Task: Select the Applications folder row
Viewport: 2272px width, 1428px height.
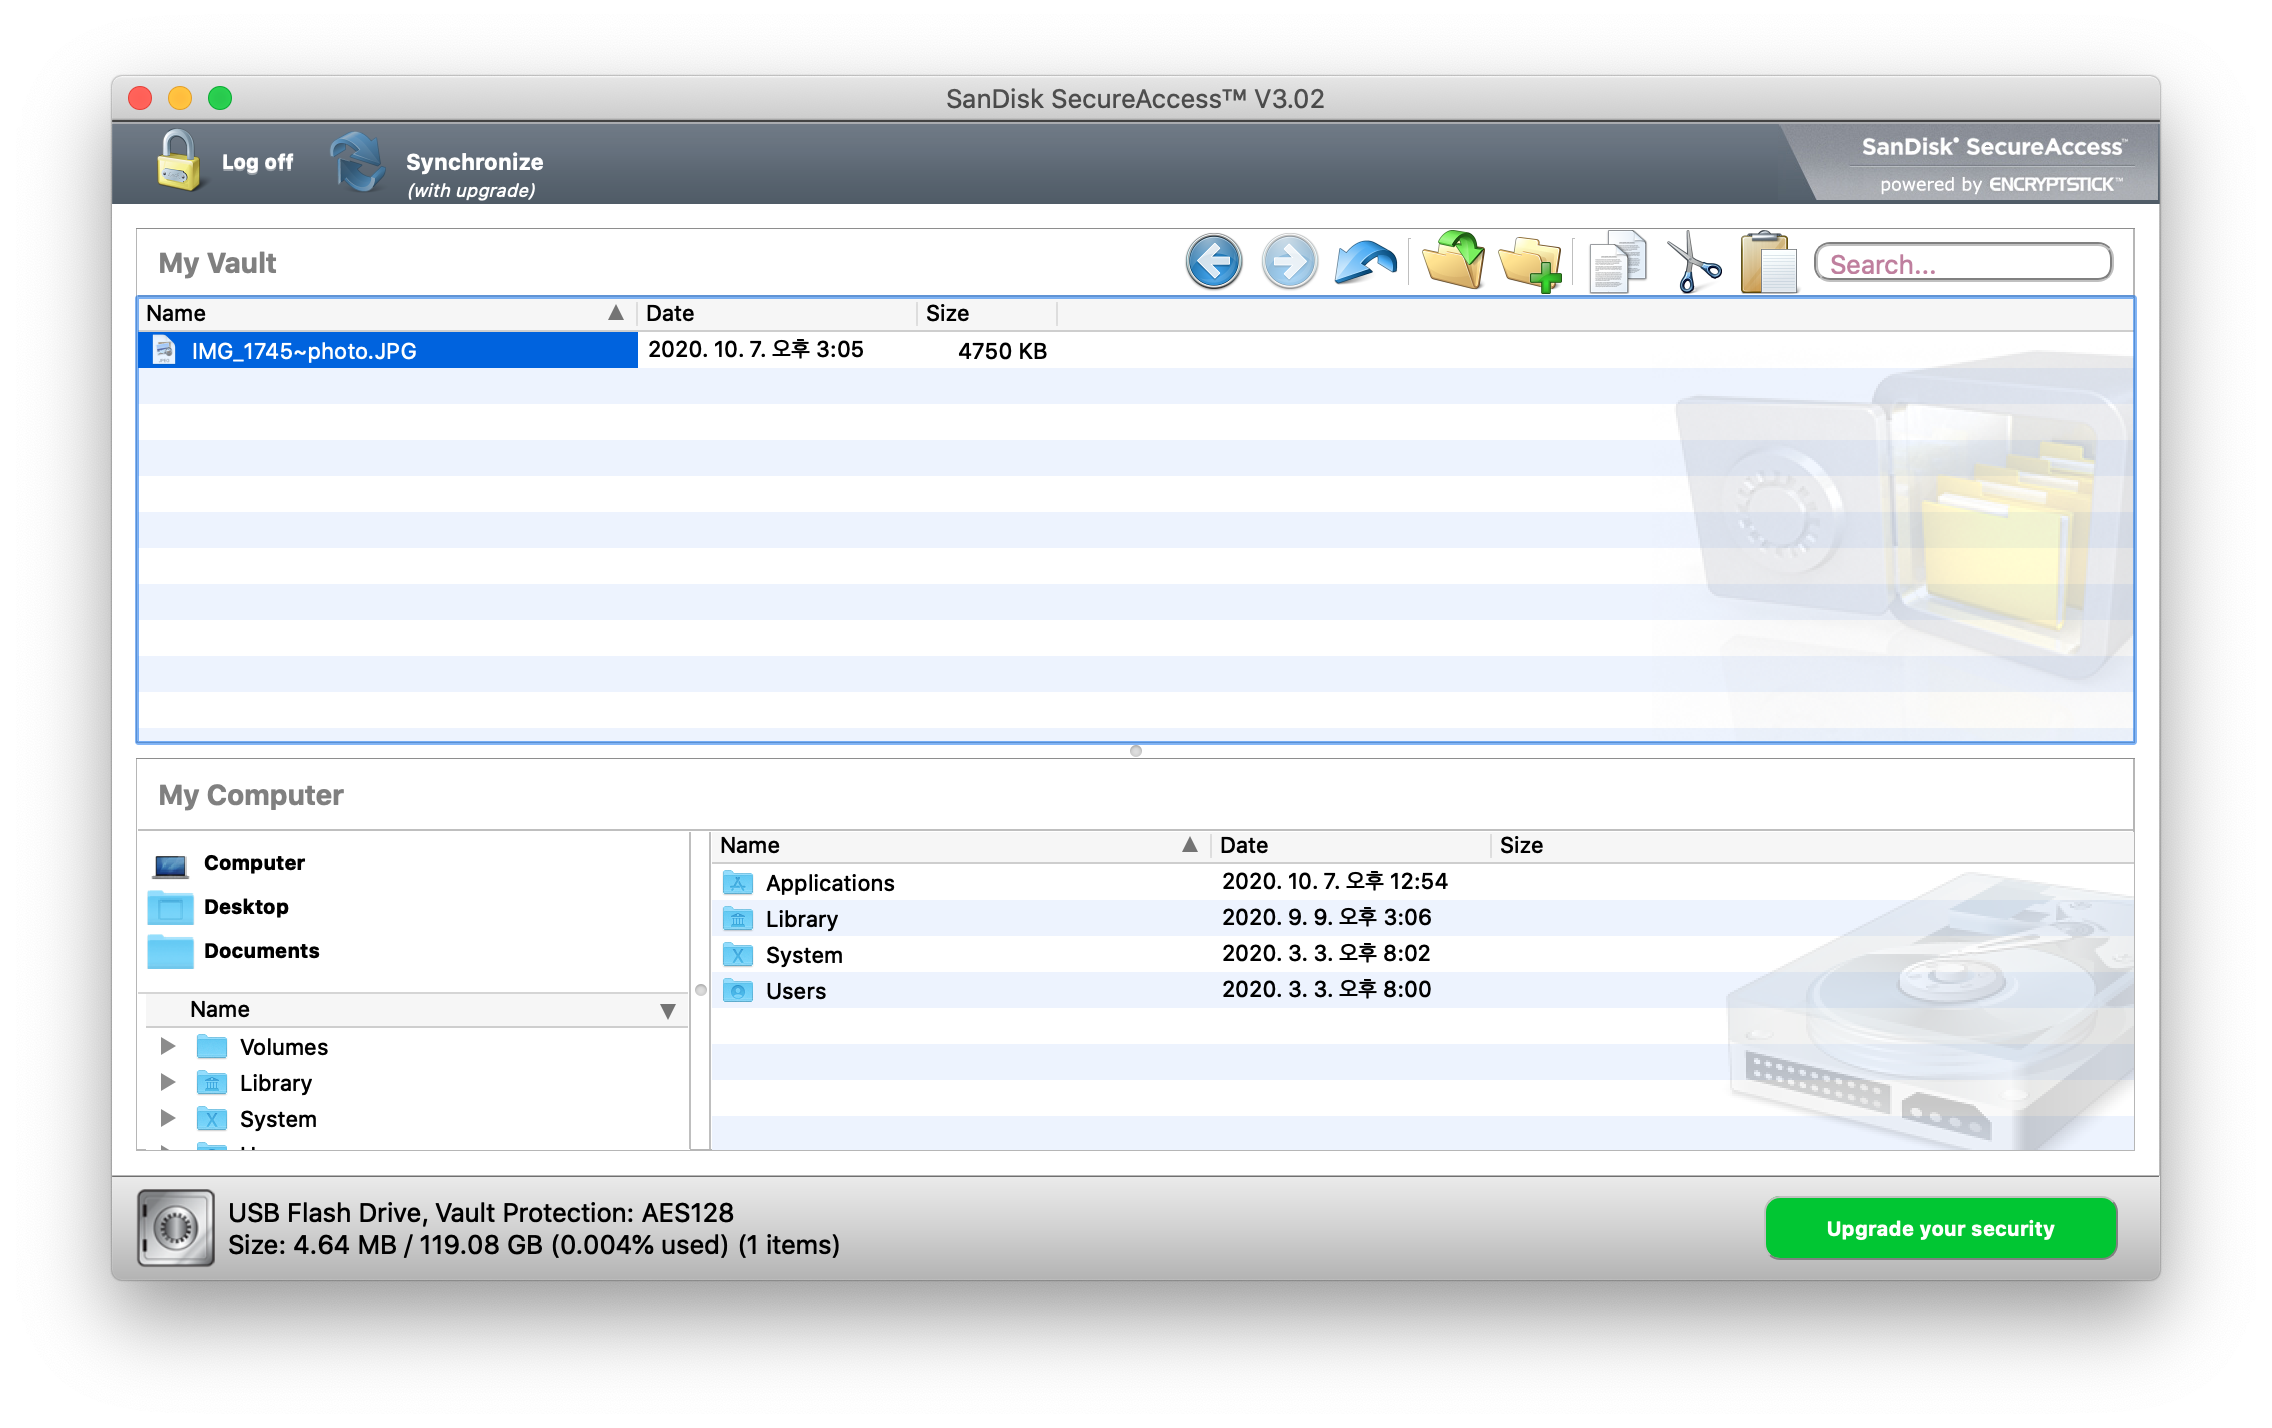Action: point(1422,882)
